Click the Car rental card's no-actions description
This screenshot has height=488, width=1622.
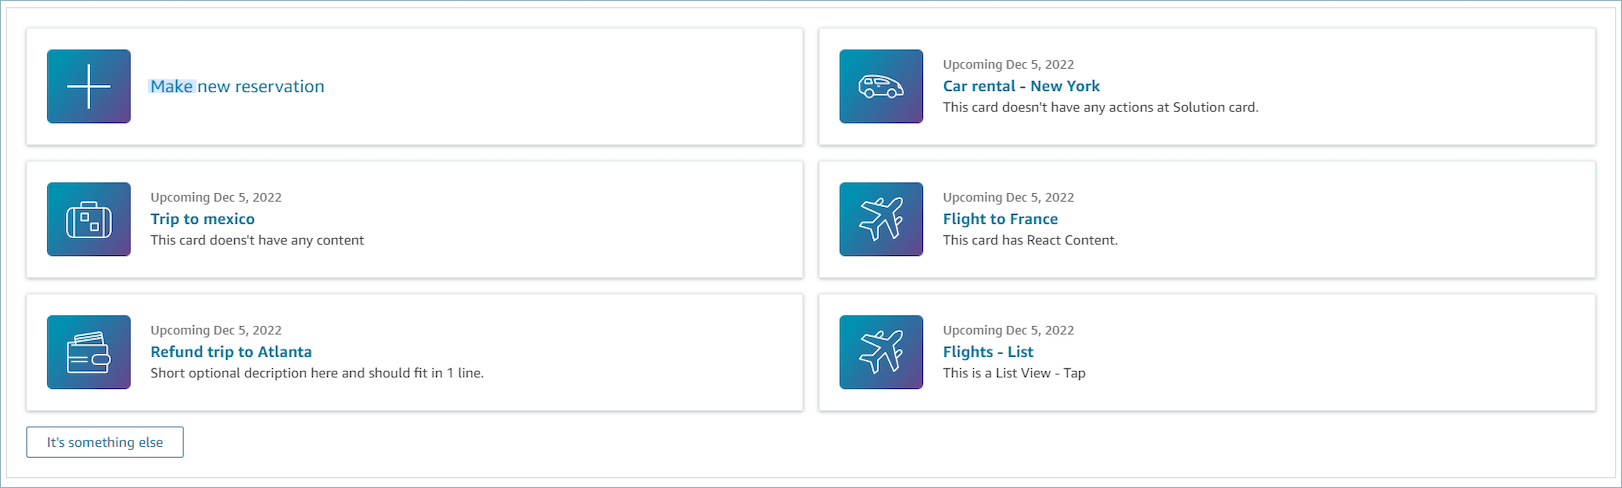point(1100,107)
